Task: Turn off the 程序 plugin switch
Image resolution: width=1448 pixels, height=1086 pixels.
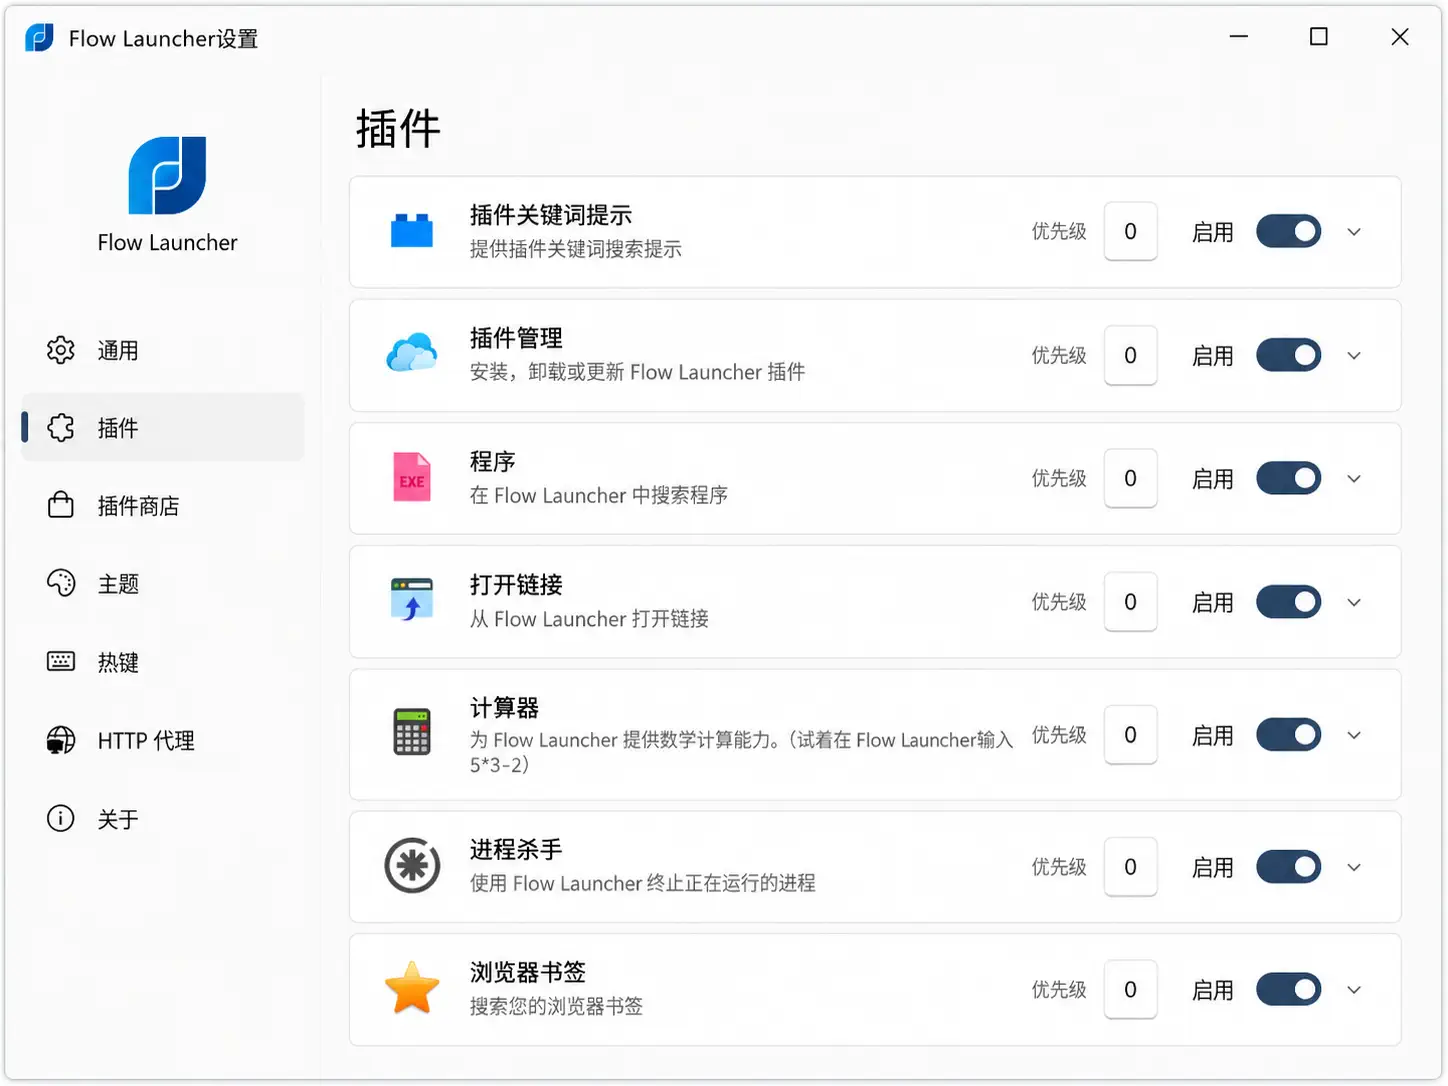Action: click(1288, 478)
